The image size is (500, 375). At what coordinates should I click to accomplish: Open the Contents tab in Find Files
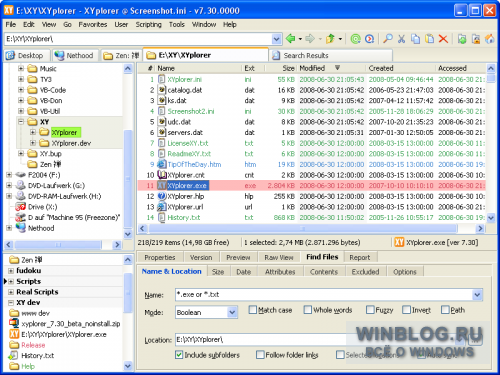pyautogui.click(x=324, y=272)
